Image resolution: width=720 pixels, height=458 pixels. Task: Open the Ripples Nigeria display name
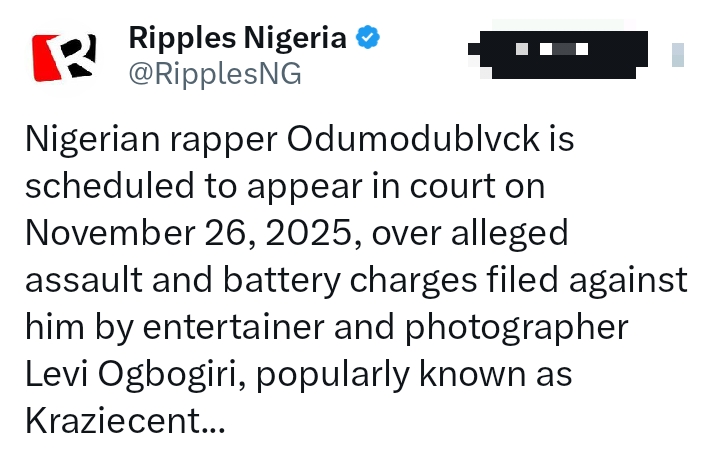pos(238,39)
